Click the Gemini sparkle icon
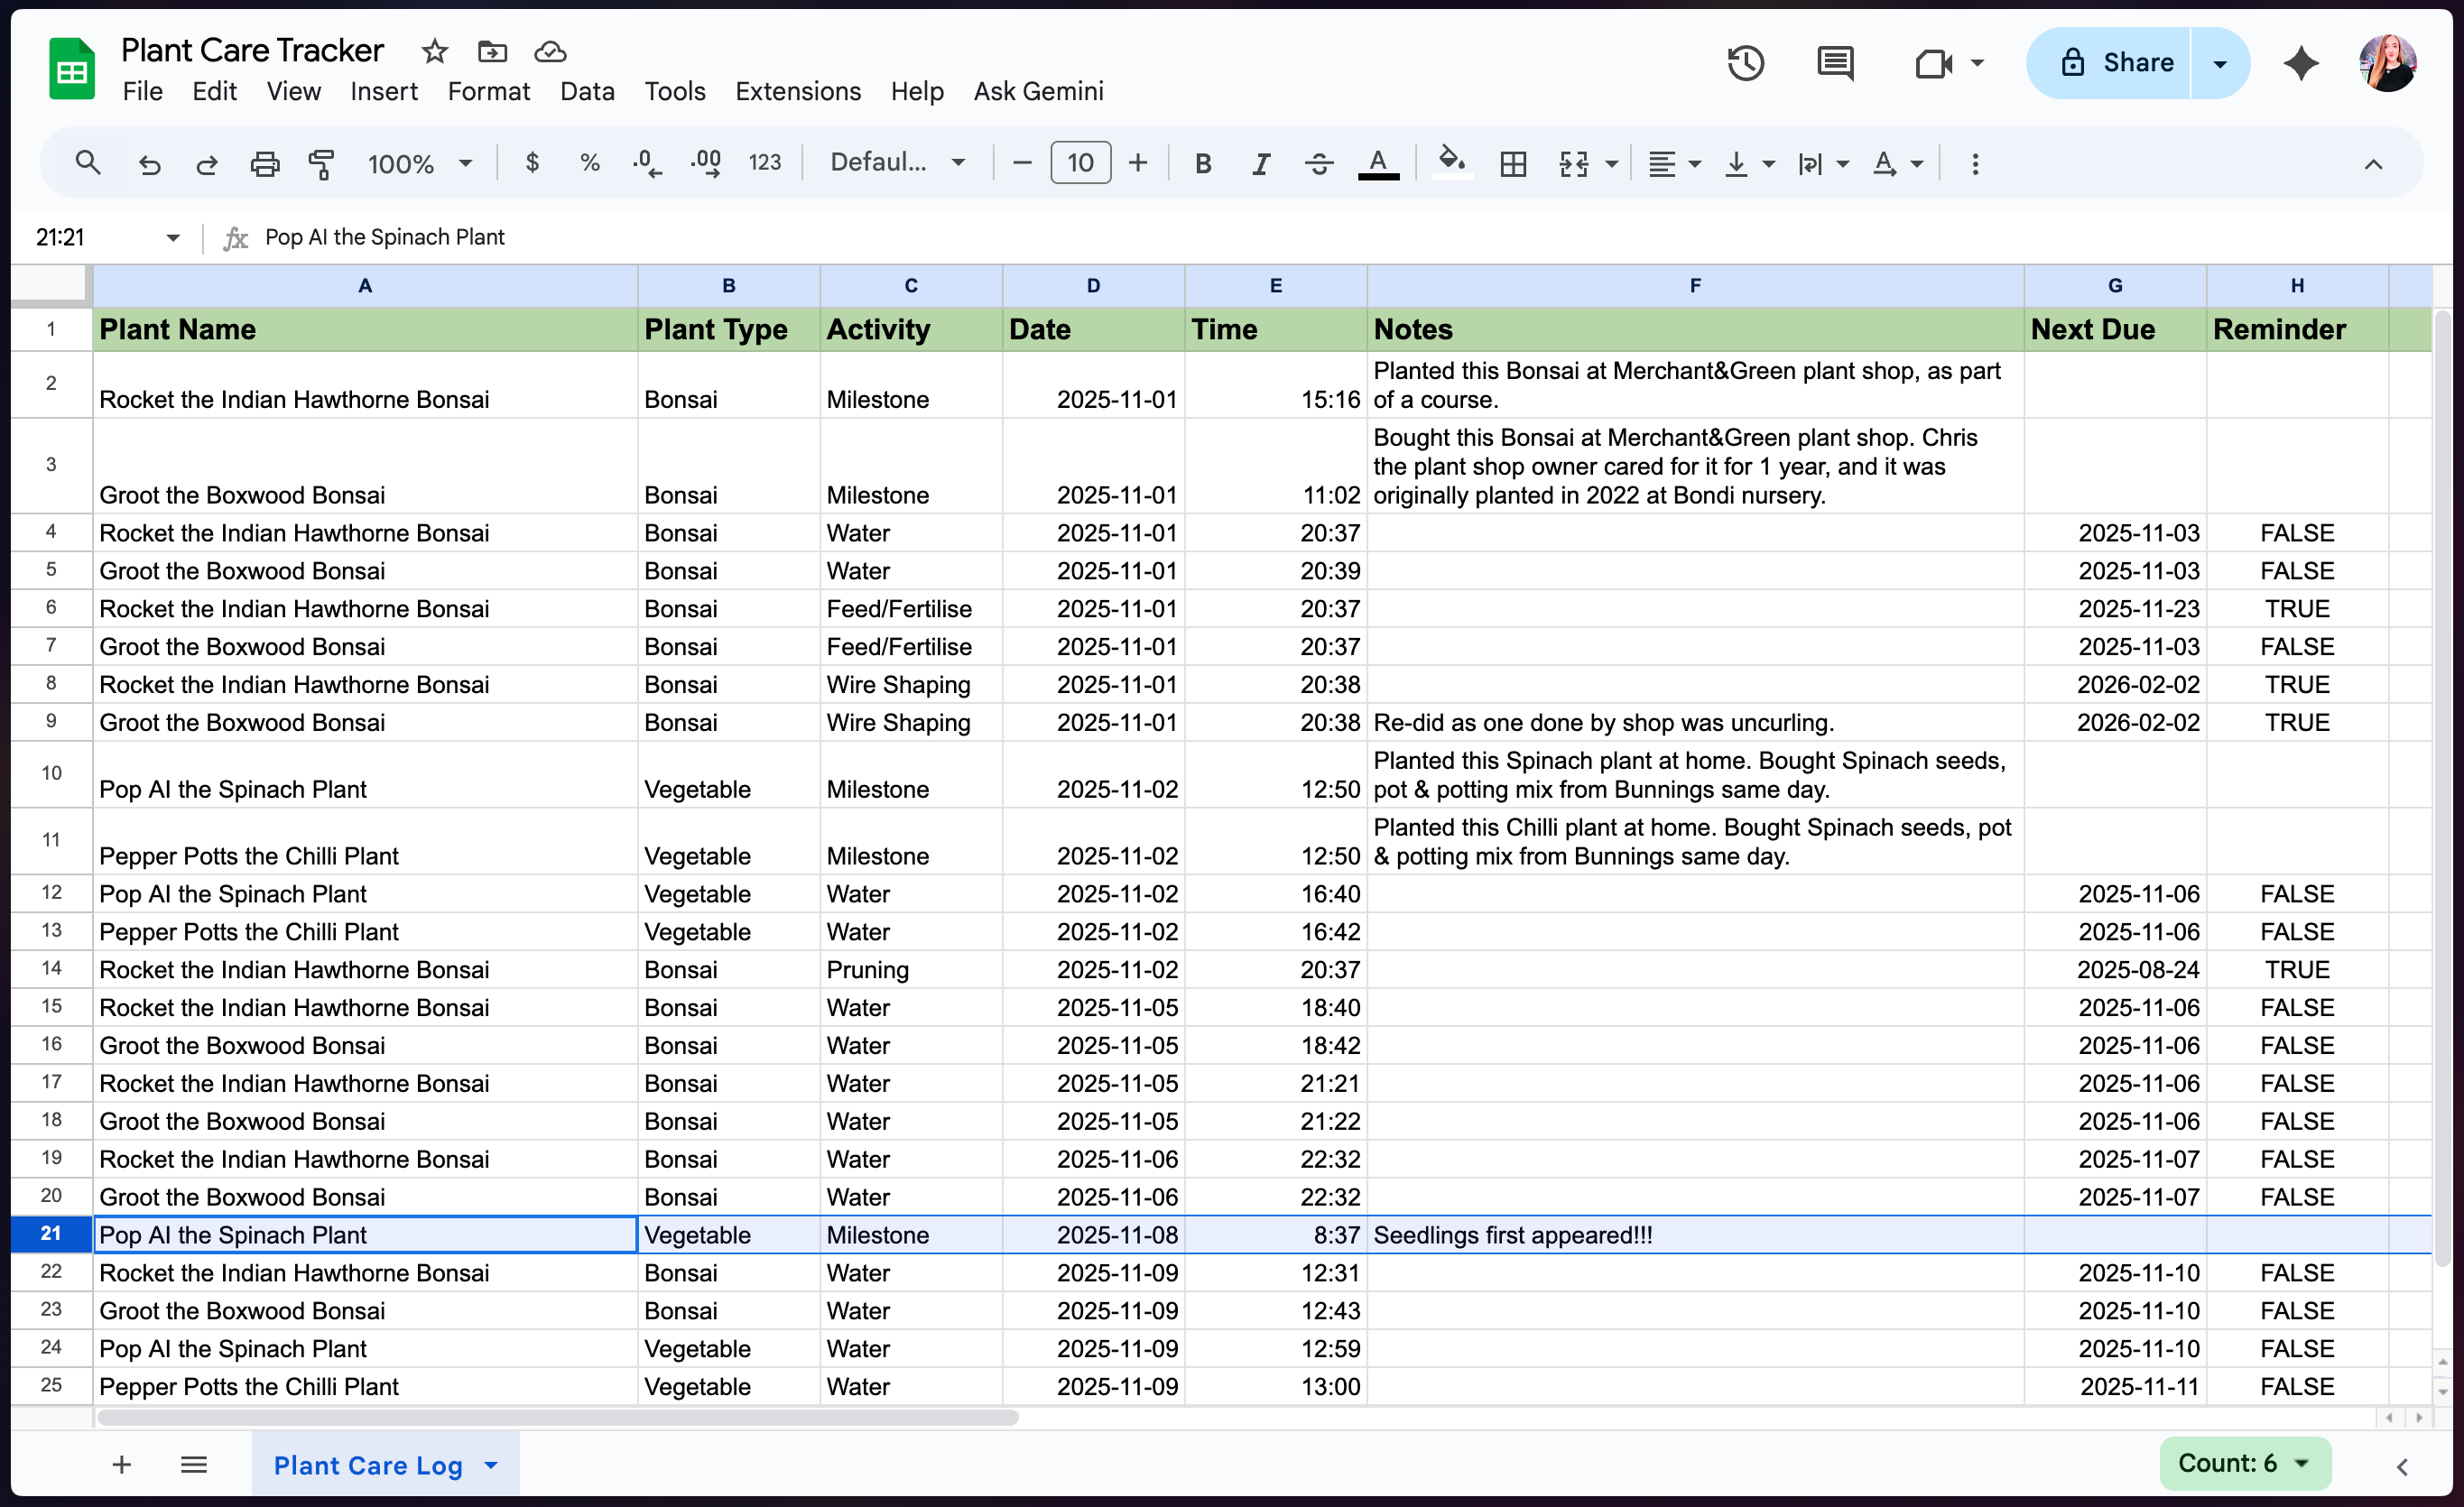2464x1507 pixels. tap(2301, 64)
